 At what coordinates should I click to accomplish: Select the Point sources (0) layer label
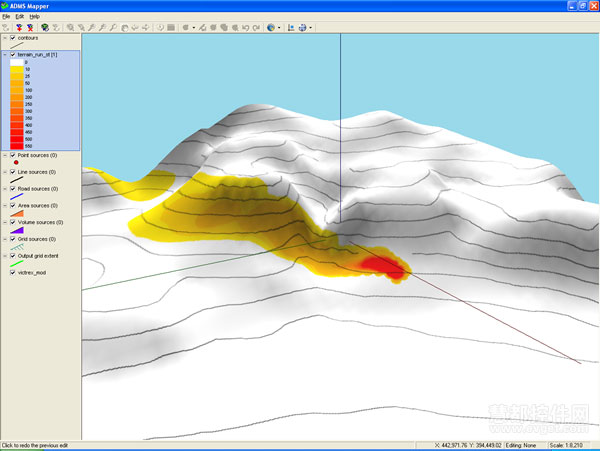38,155
